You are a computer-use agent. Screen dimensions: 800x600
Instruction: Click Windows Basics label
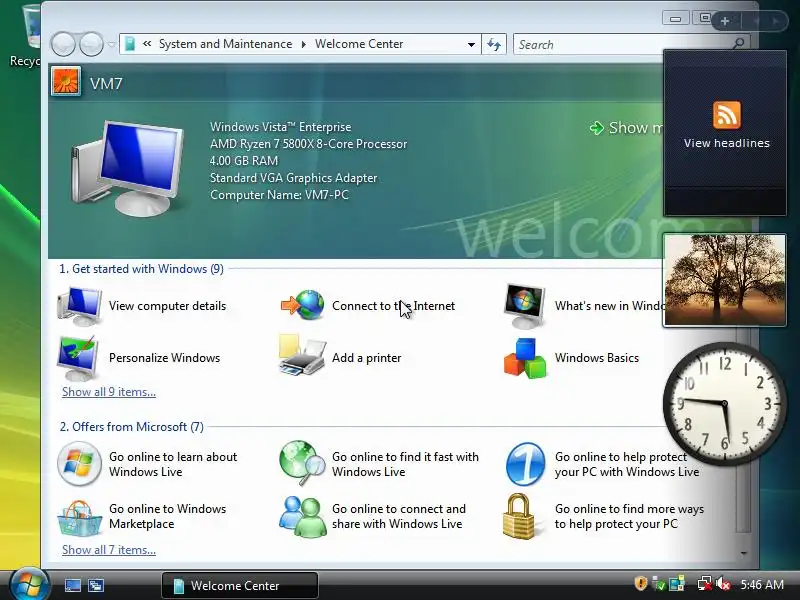(x=597, y=358)
